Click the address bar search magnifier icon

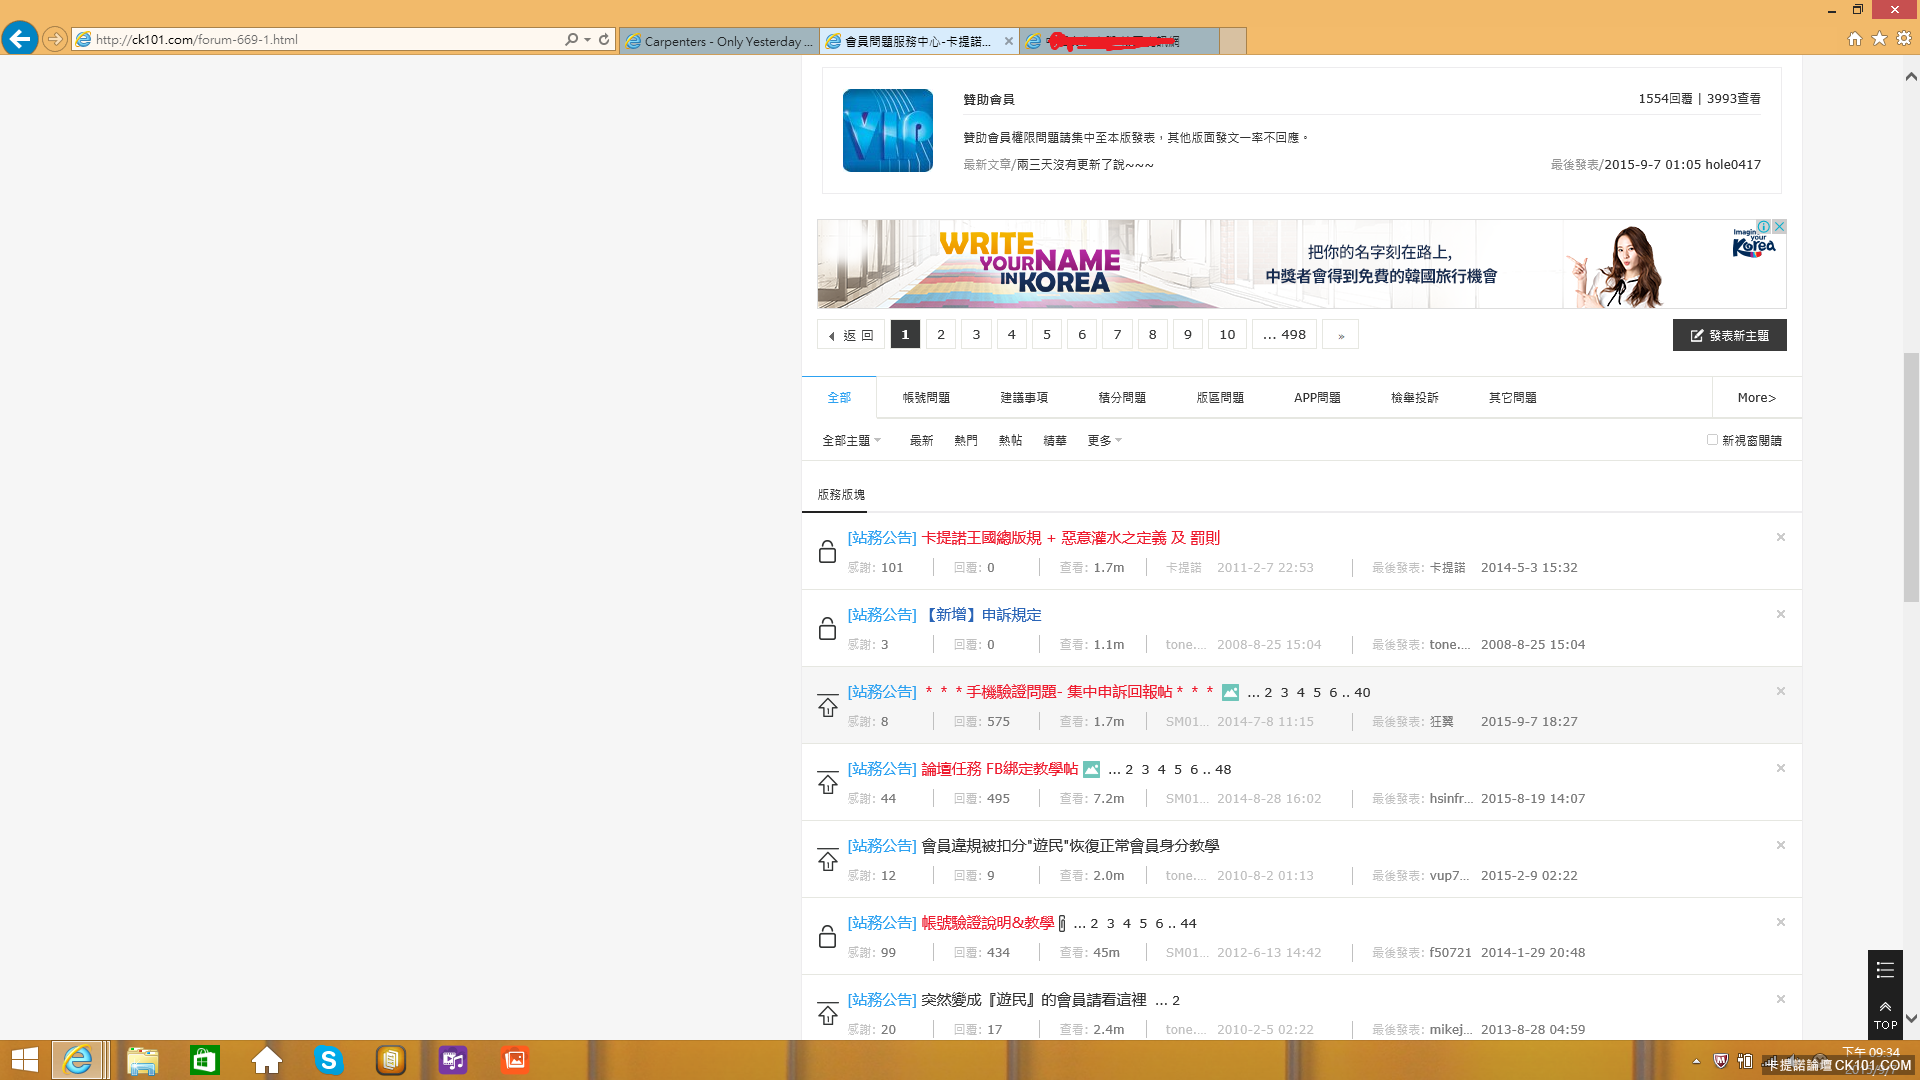coord(571,39)
